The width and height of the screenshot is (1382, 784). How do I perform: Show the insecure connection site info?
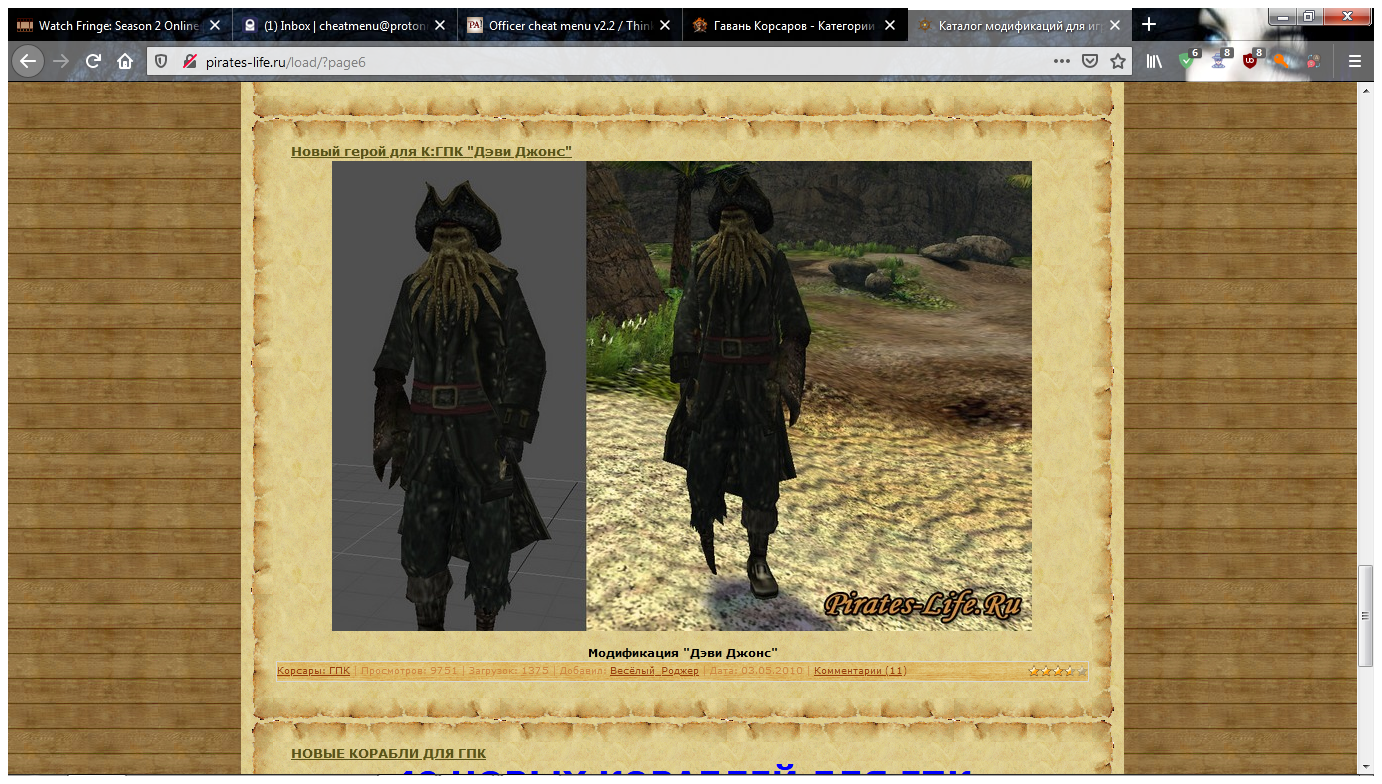(x=189, y=62)
